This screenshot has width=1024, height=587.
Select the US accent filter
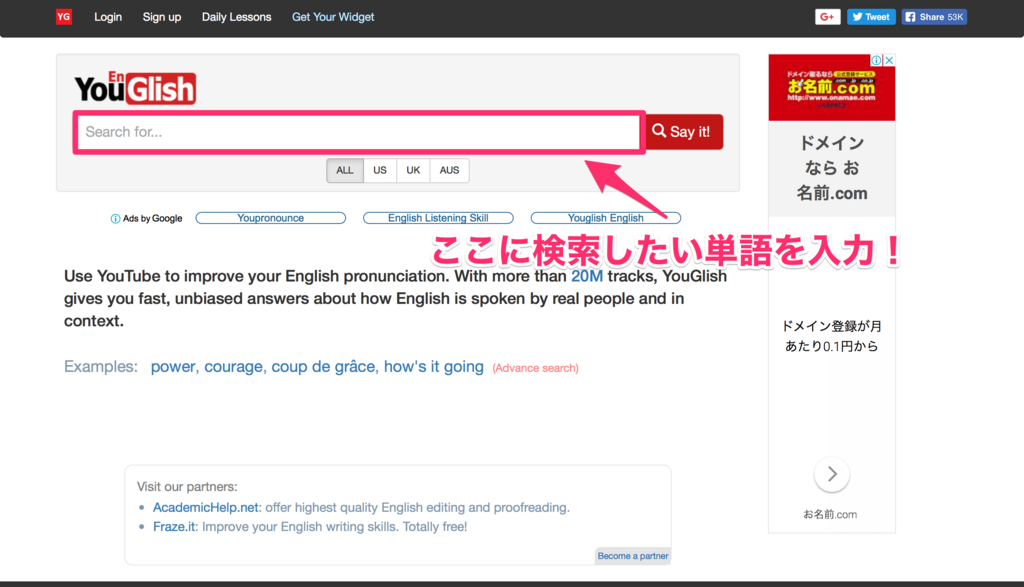click(380, 170)
